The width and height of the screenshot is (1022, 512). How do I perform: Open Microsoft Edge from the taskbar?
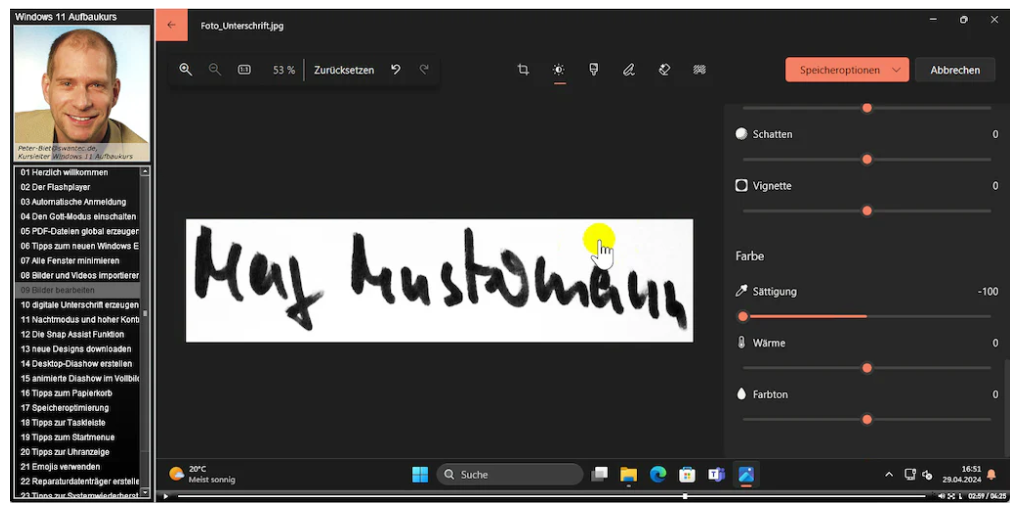click(x=658, y=474)
